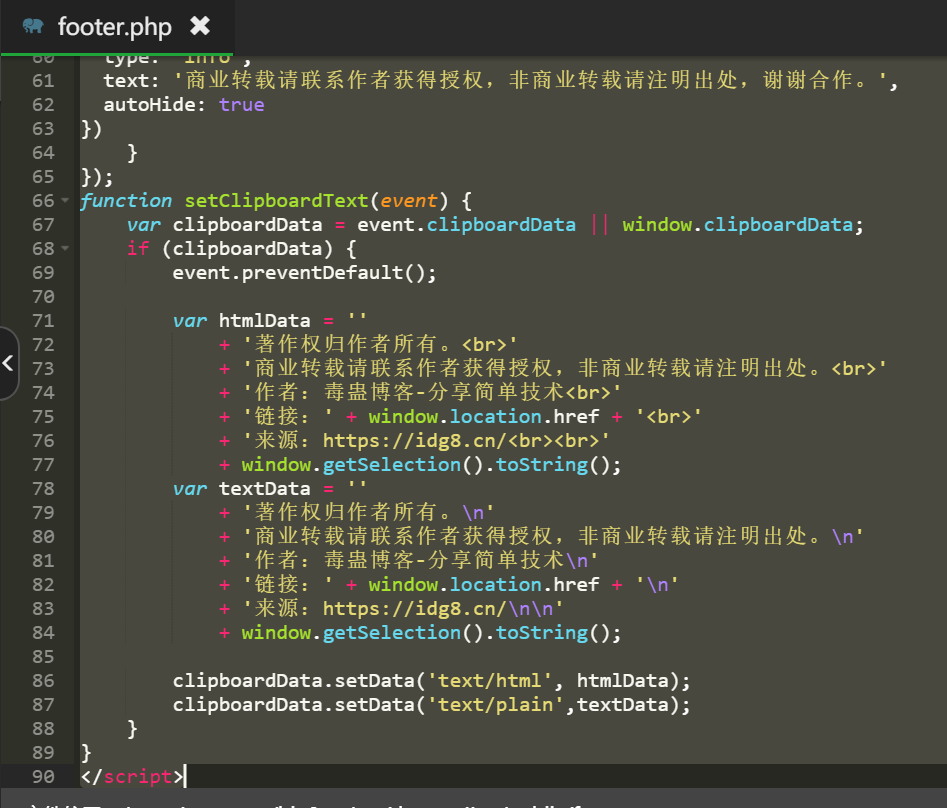Collapse the left side panel handle
947x808 pixels.
tap(8, 363)
